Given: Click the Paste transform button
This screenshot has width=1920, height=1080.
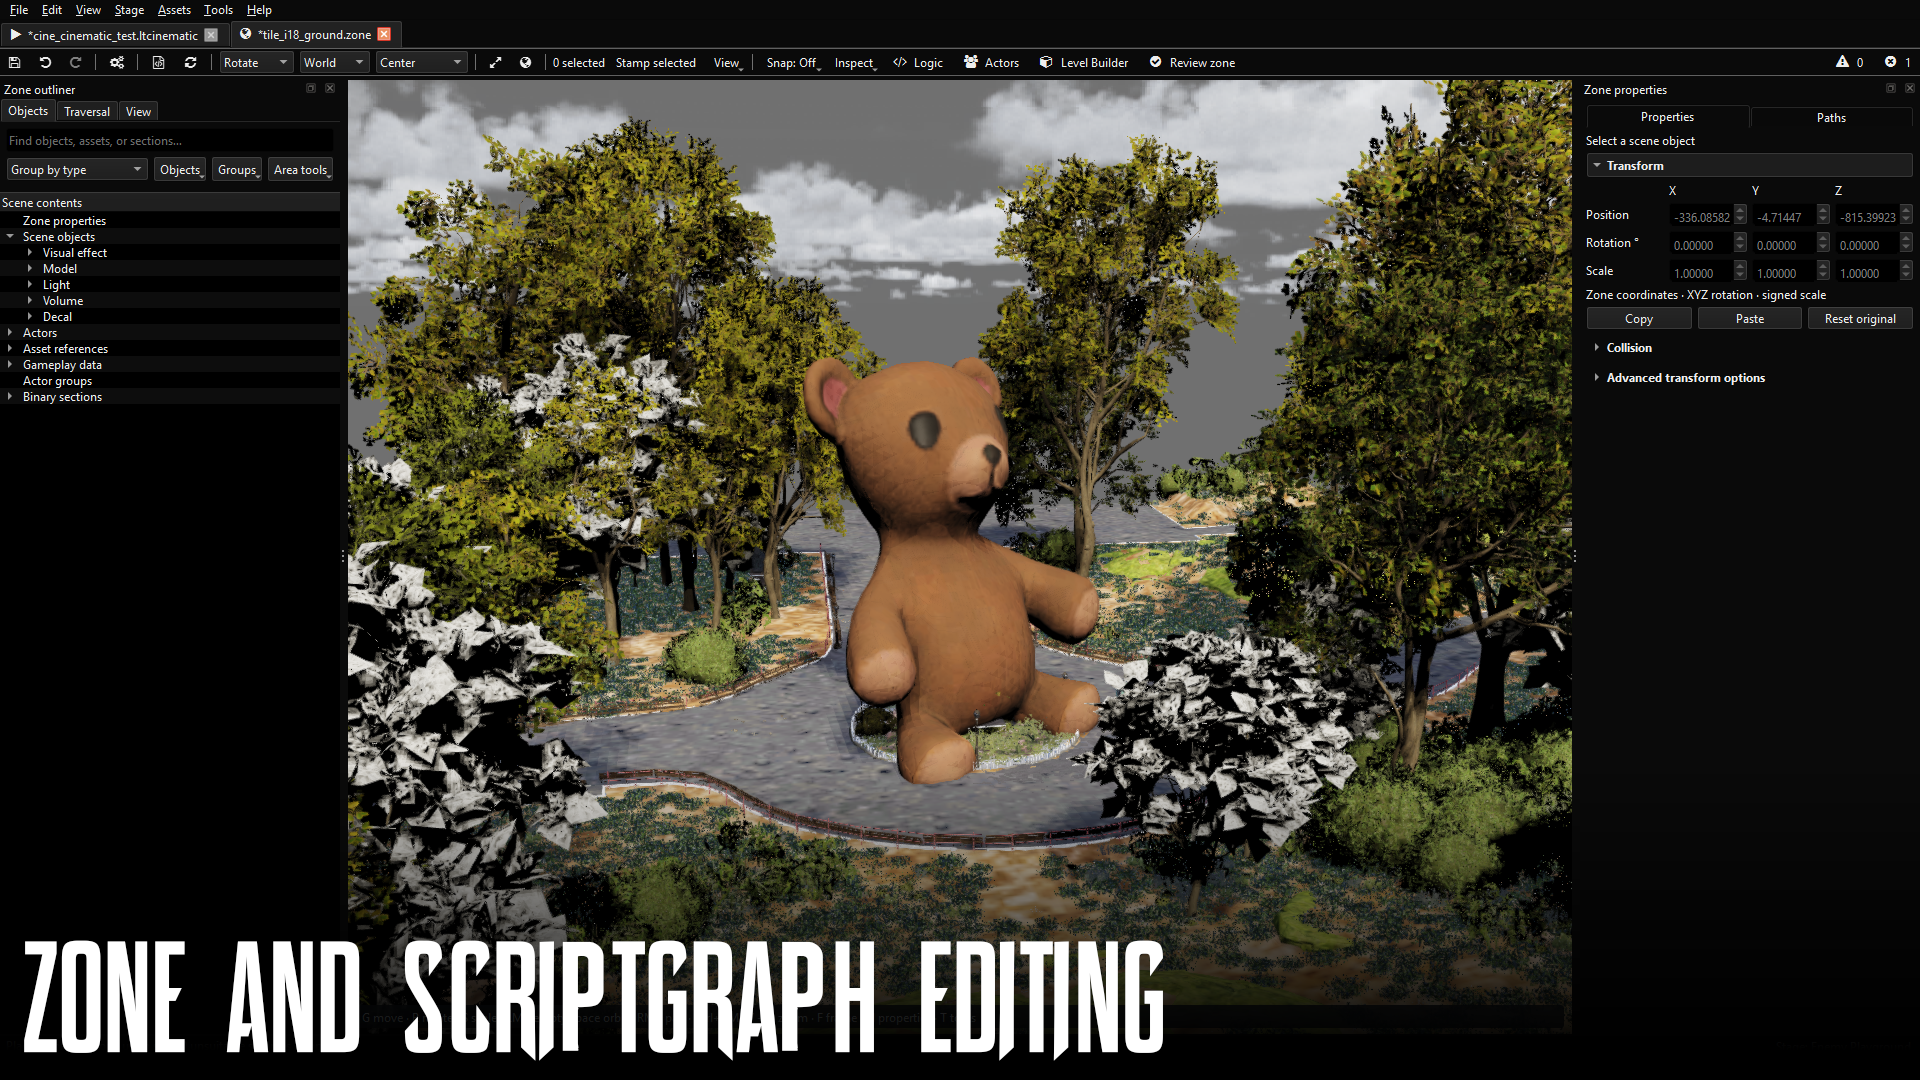Looking at the screenshot, I should click(1750, 318).
